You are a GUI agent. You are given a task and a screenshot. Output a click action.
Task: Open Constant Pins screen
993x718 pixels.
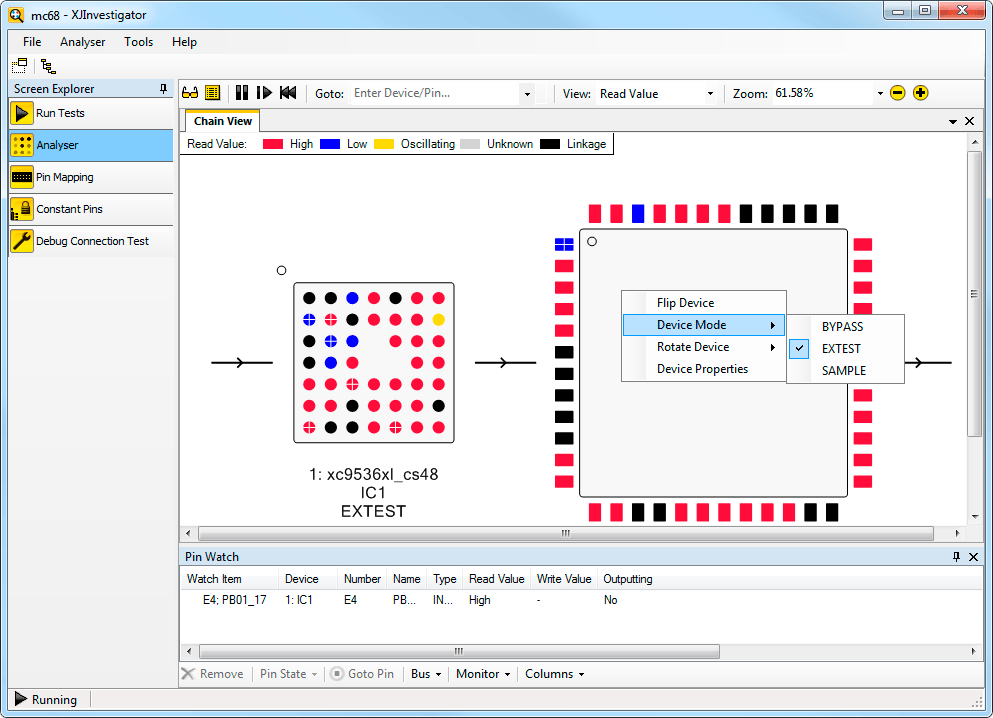91,209
